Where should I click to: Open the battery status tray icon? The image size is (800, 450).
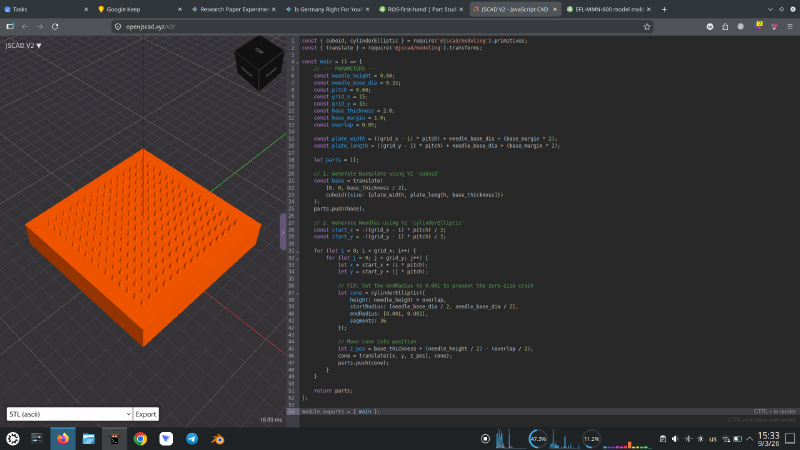click(738, 439)
